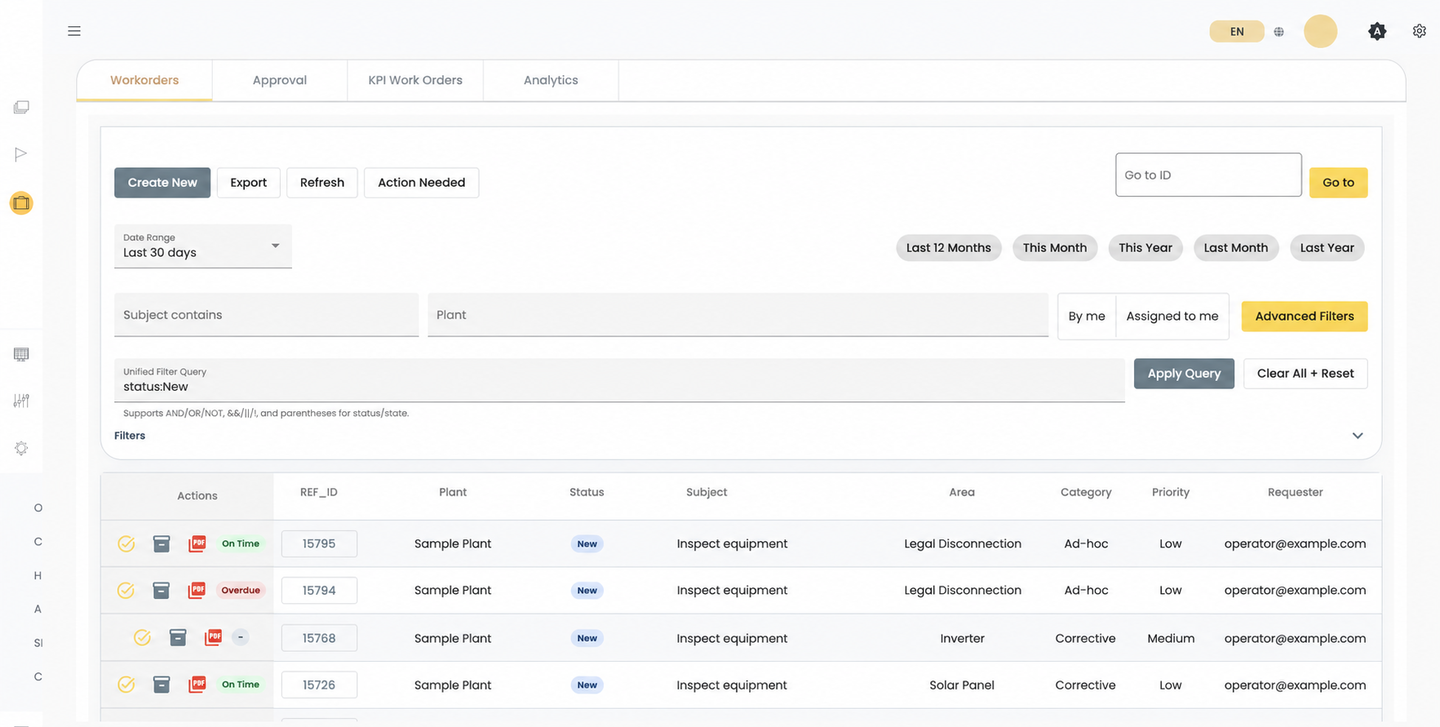Open the user avatar circle

coord(1321,31)
